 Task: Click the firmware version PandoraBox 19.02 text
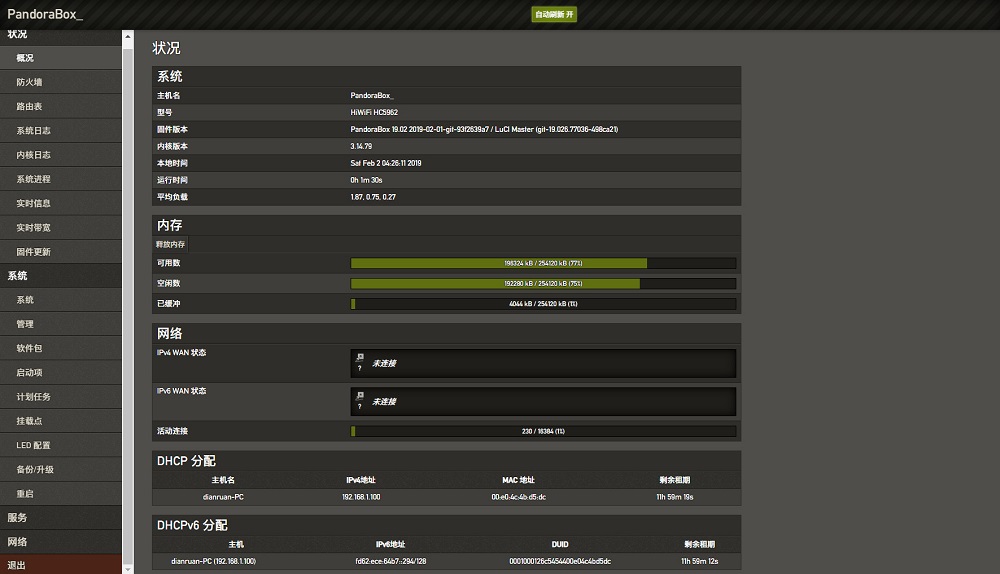pyautogui.click(x=484, y=129)
